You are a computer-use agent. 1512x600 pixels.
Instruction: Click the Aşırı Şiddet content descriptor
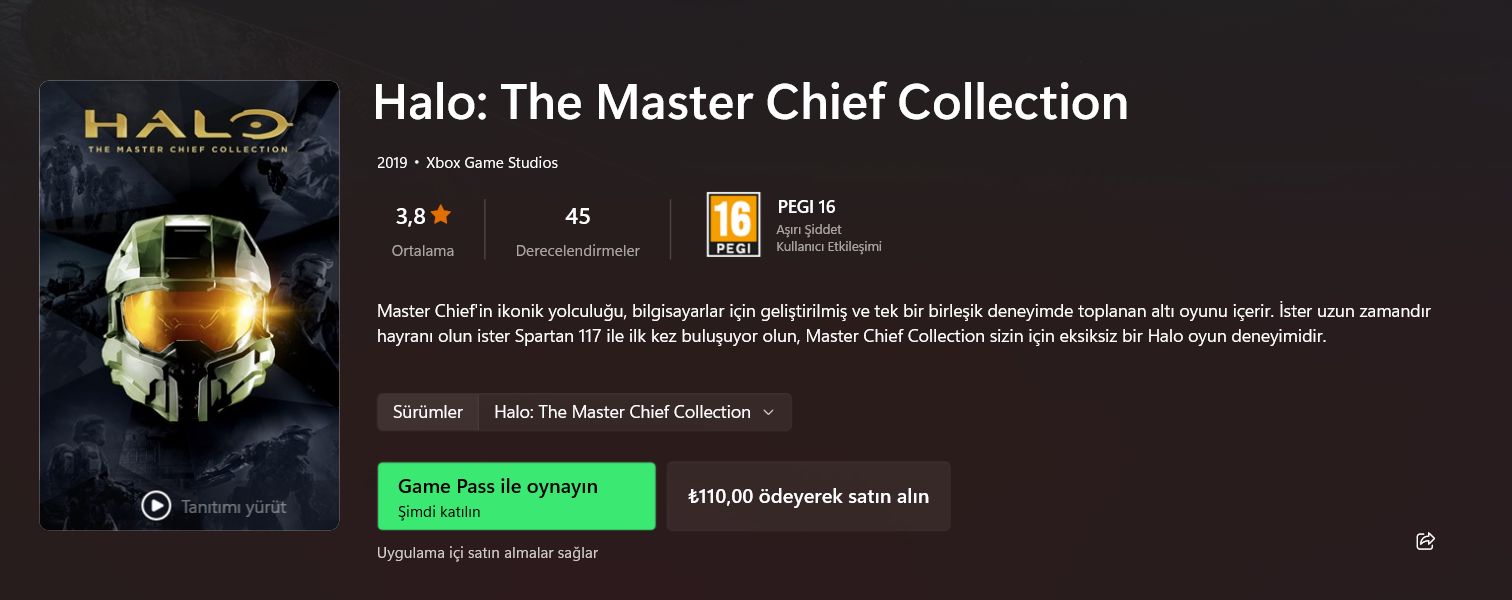pos(809,230)
